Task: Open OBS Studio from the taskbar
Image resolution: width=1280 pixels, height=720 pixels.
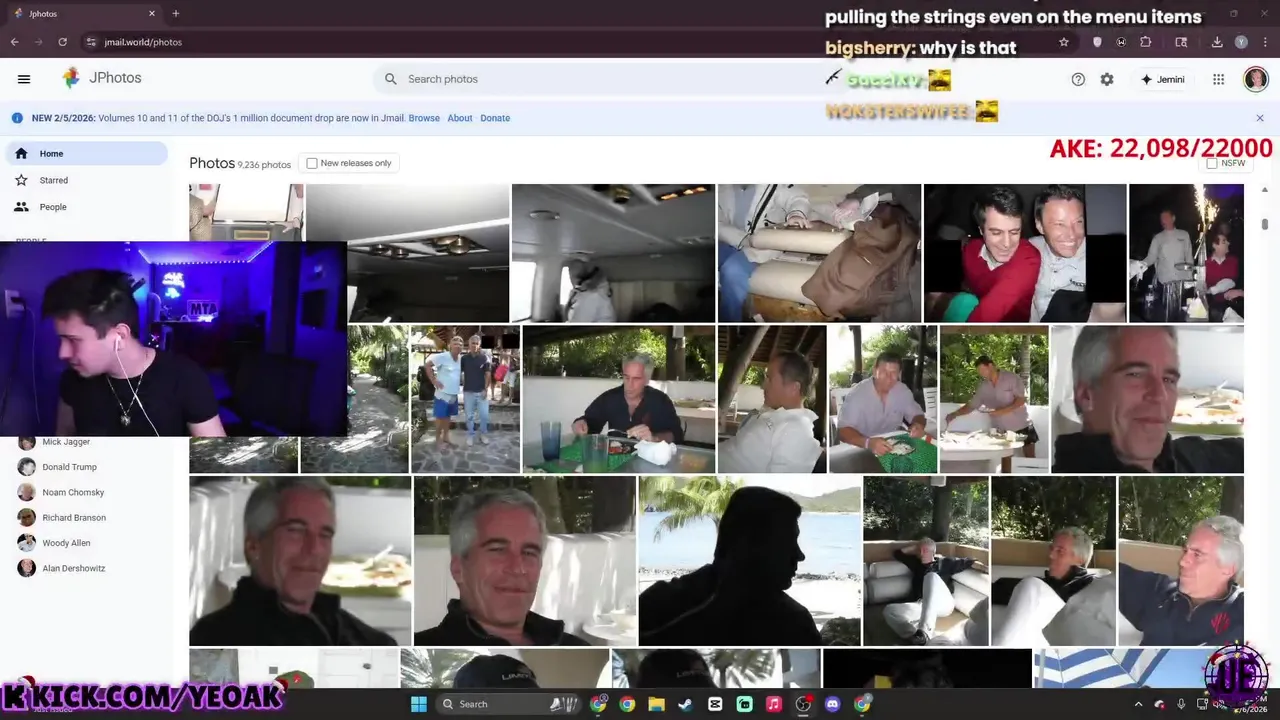Action: pos(803,704)
